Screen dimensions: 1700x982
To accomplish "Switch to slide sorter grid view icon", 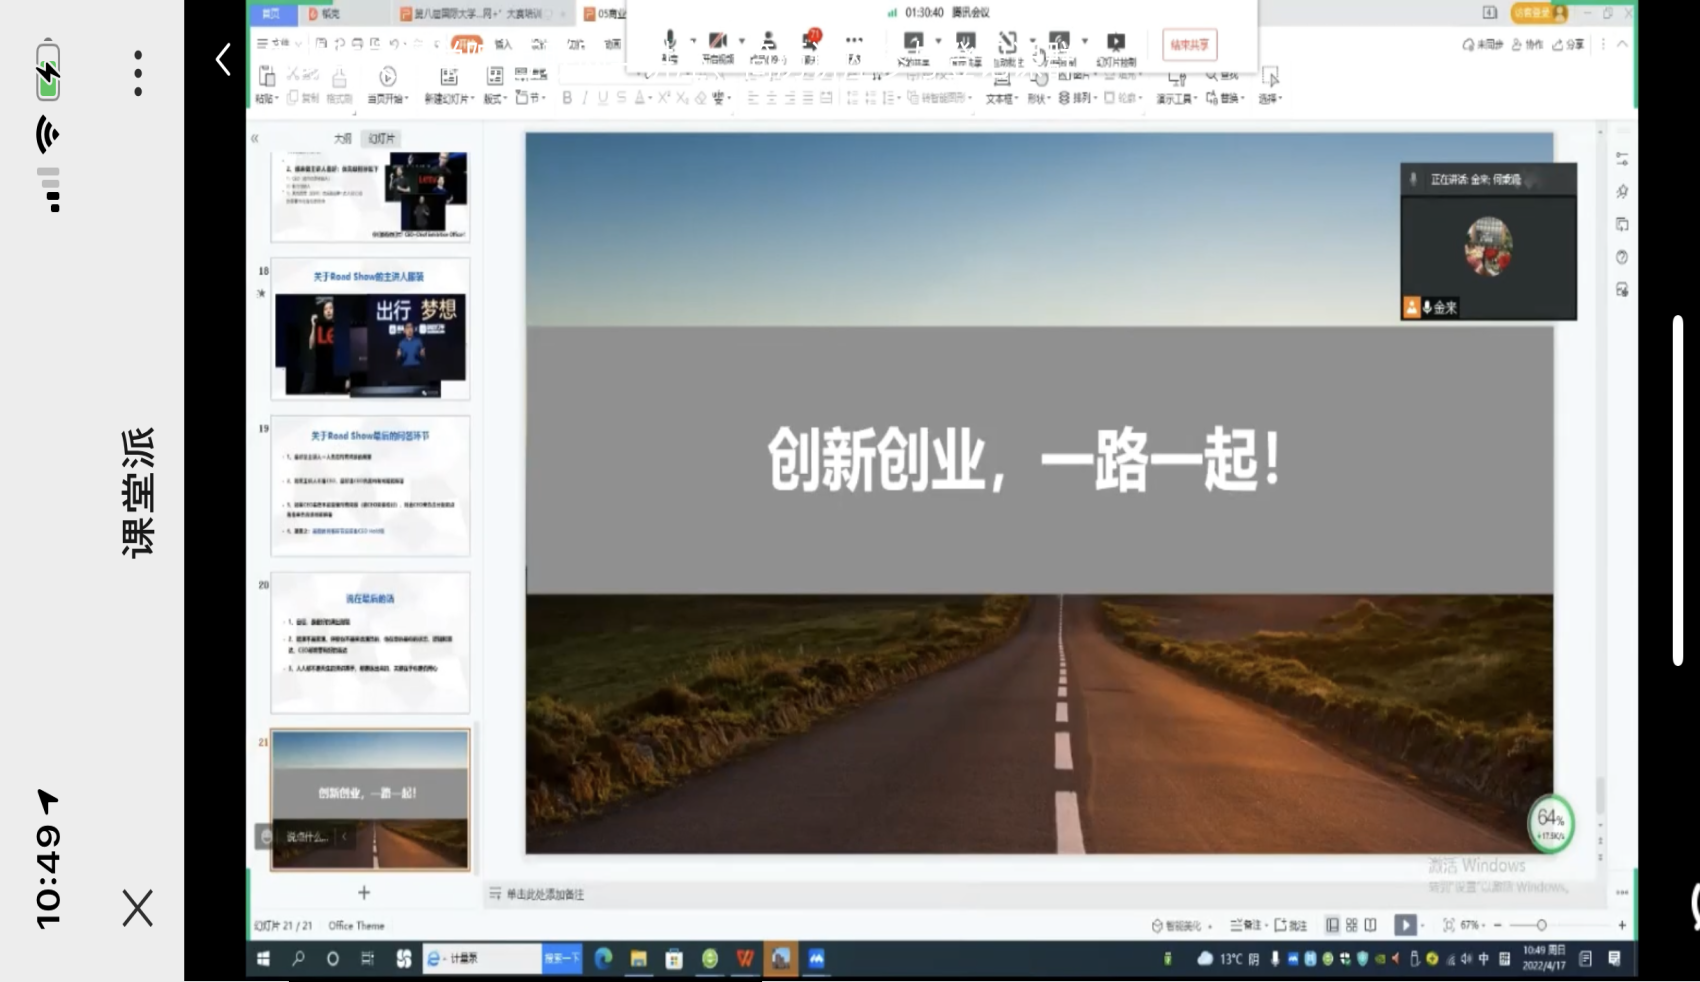I will 1351,925.
